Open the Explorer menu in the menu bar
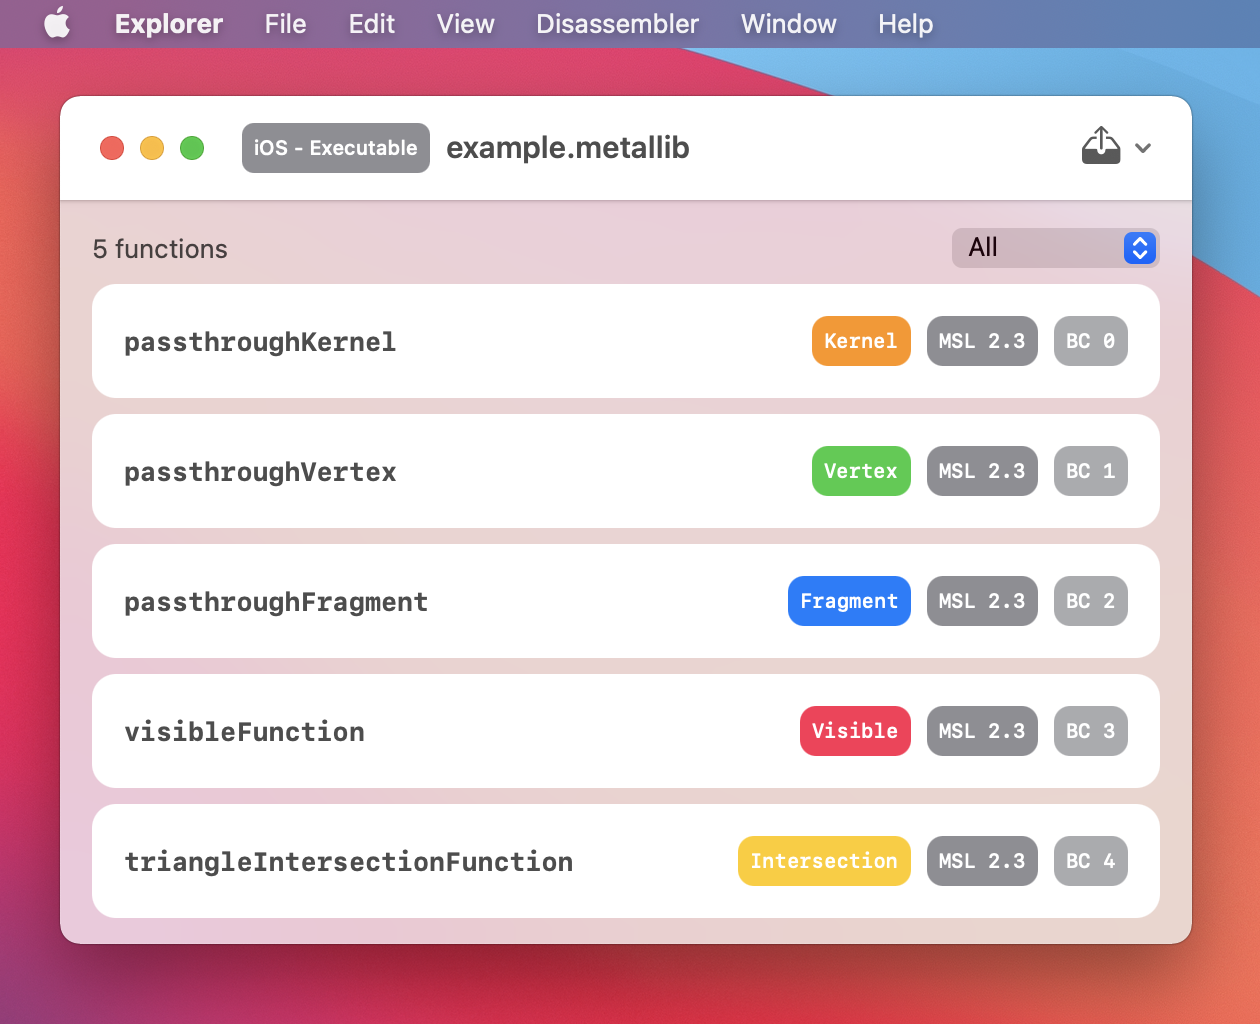Screen dimensions: 1260x1024 (168, 23)
